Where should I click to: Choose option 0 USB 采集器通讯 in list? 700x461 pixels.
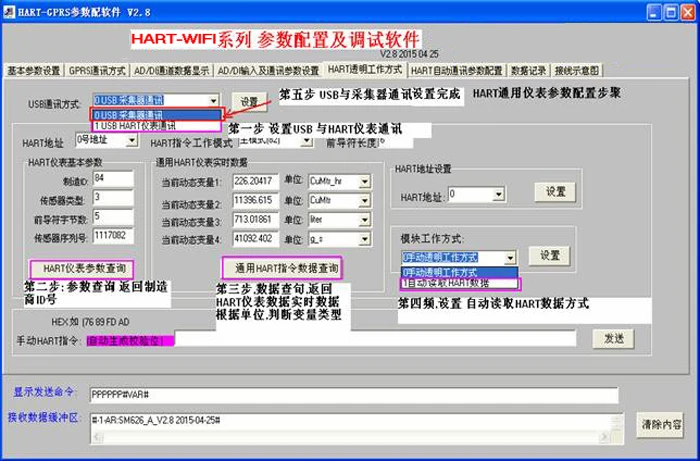[156, 115]
